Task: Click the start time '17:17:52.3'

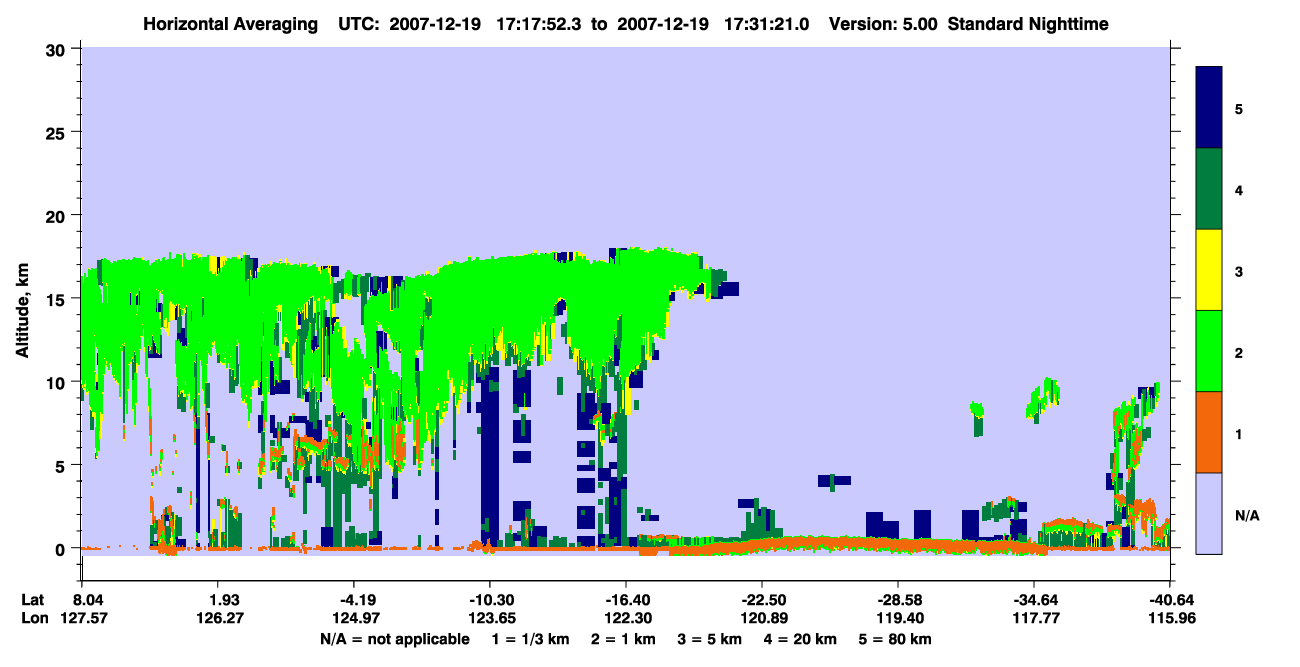Action: [538, 24]
